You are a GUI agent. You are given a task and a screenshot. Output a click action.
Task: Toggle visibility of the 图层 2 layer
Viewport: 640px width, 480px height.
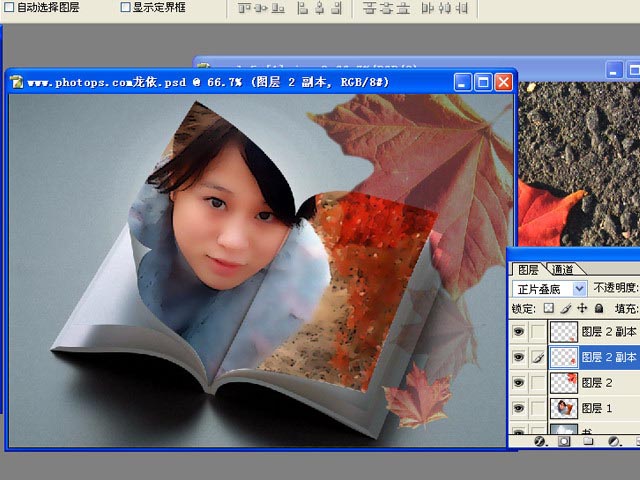[x=518, y=382]
